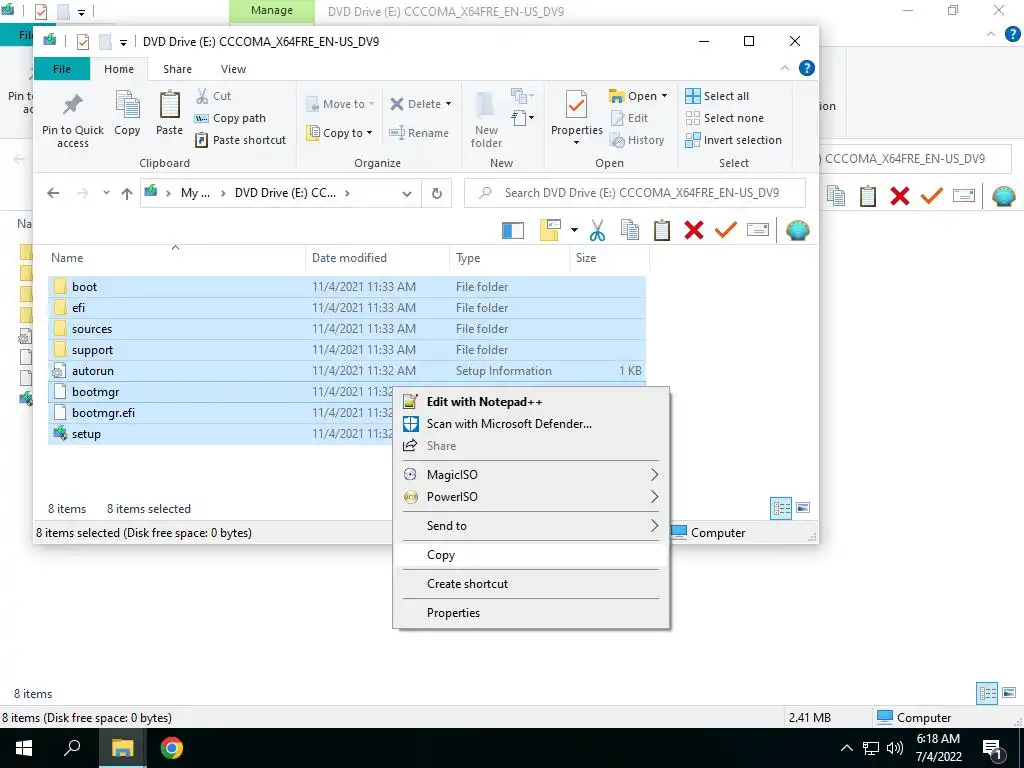
Task: Click the red X Delete icon
Action: (x=694, y=230)
